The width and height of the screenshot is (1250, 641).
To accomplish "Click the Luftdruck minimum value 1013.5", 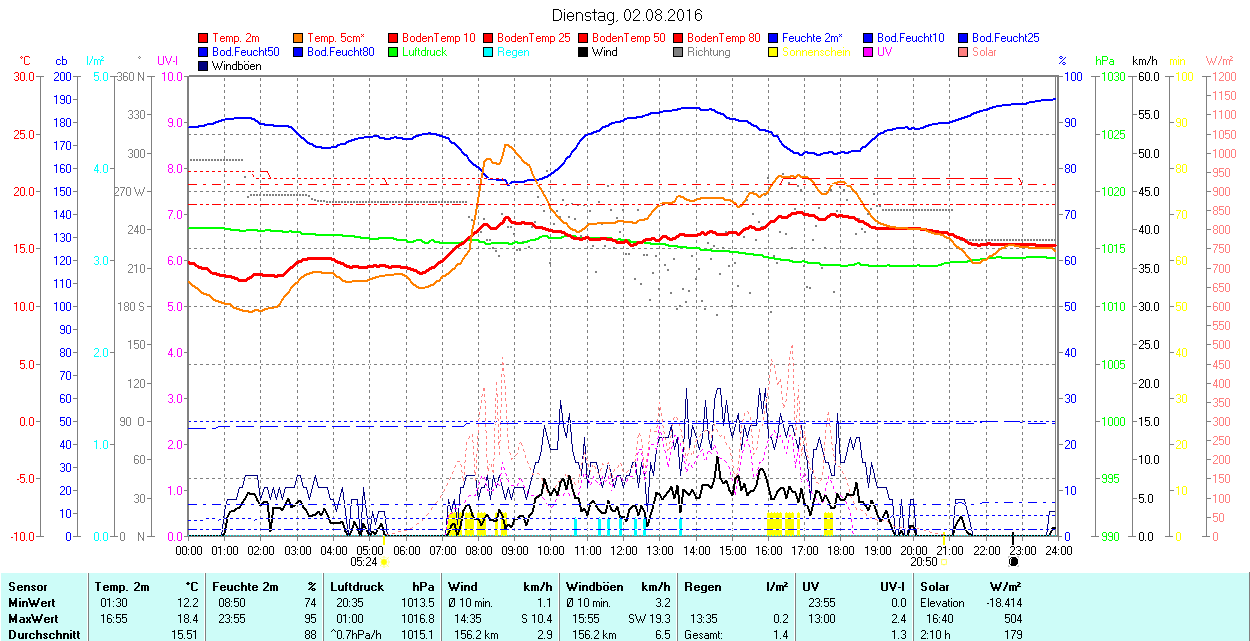I will (417, 603).
